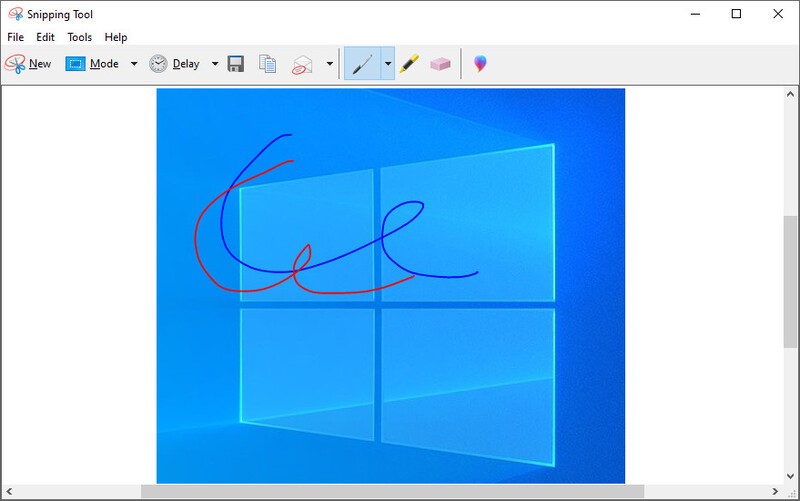
Task: Click the New button label
Action: [x=40, y=64]
